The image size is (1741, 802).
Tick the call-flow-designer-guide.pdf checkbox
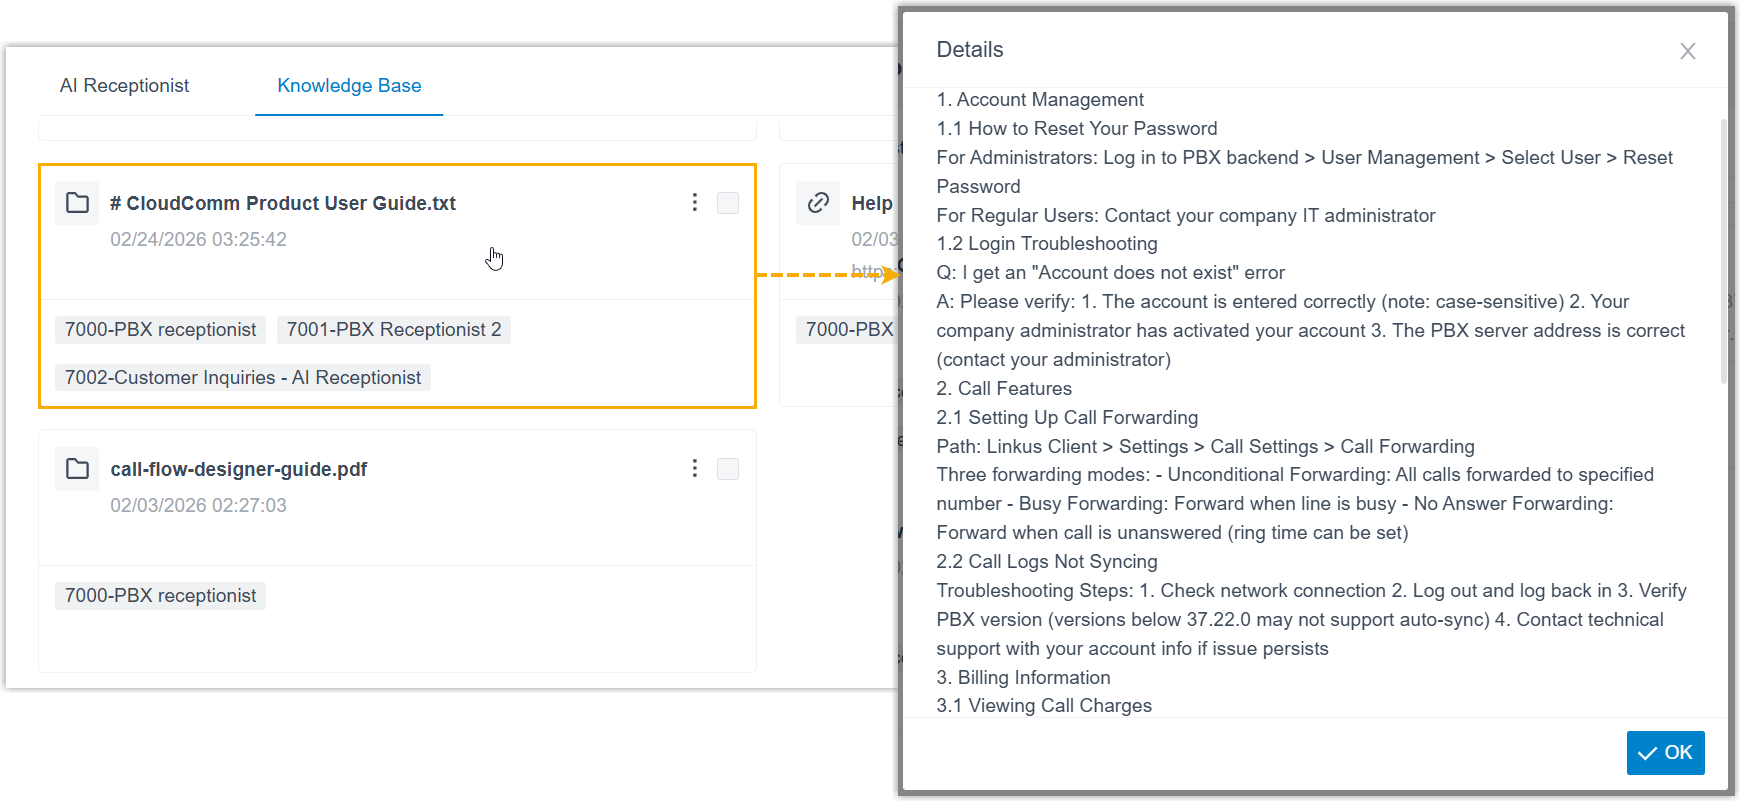(x=728, y=469)
